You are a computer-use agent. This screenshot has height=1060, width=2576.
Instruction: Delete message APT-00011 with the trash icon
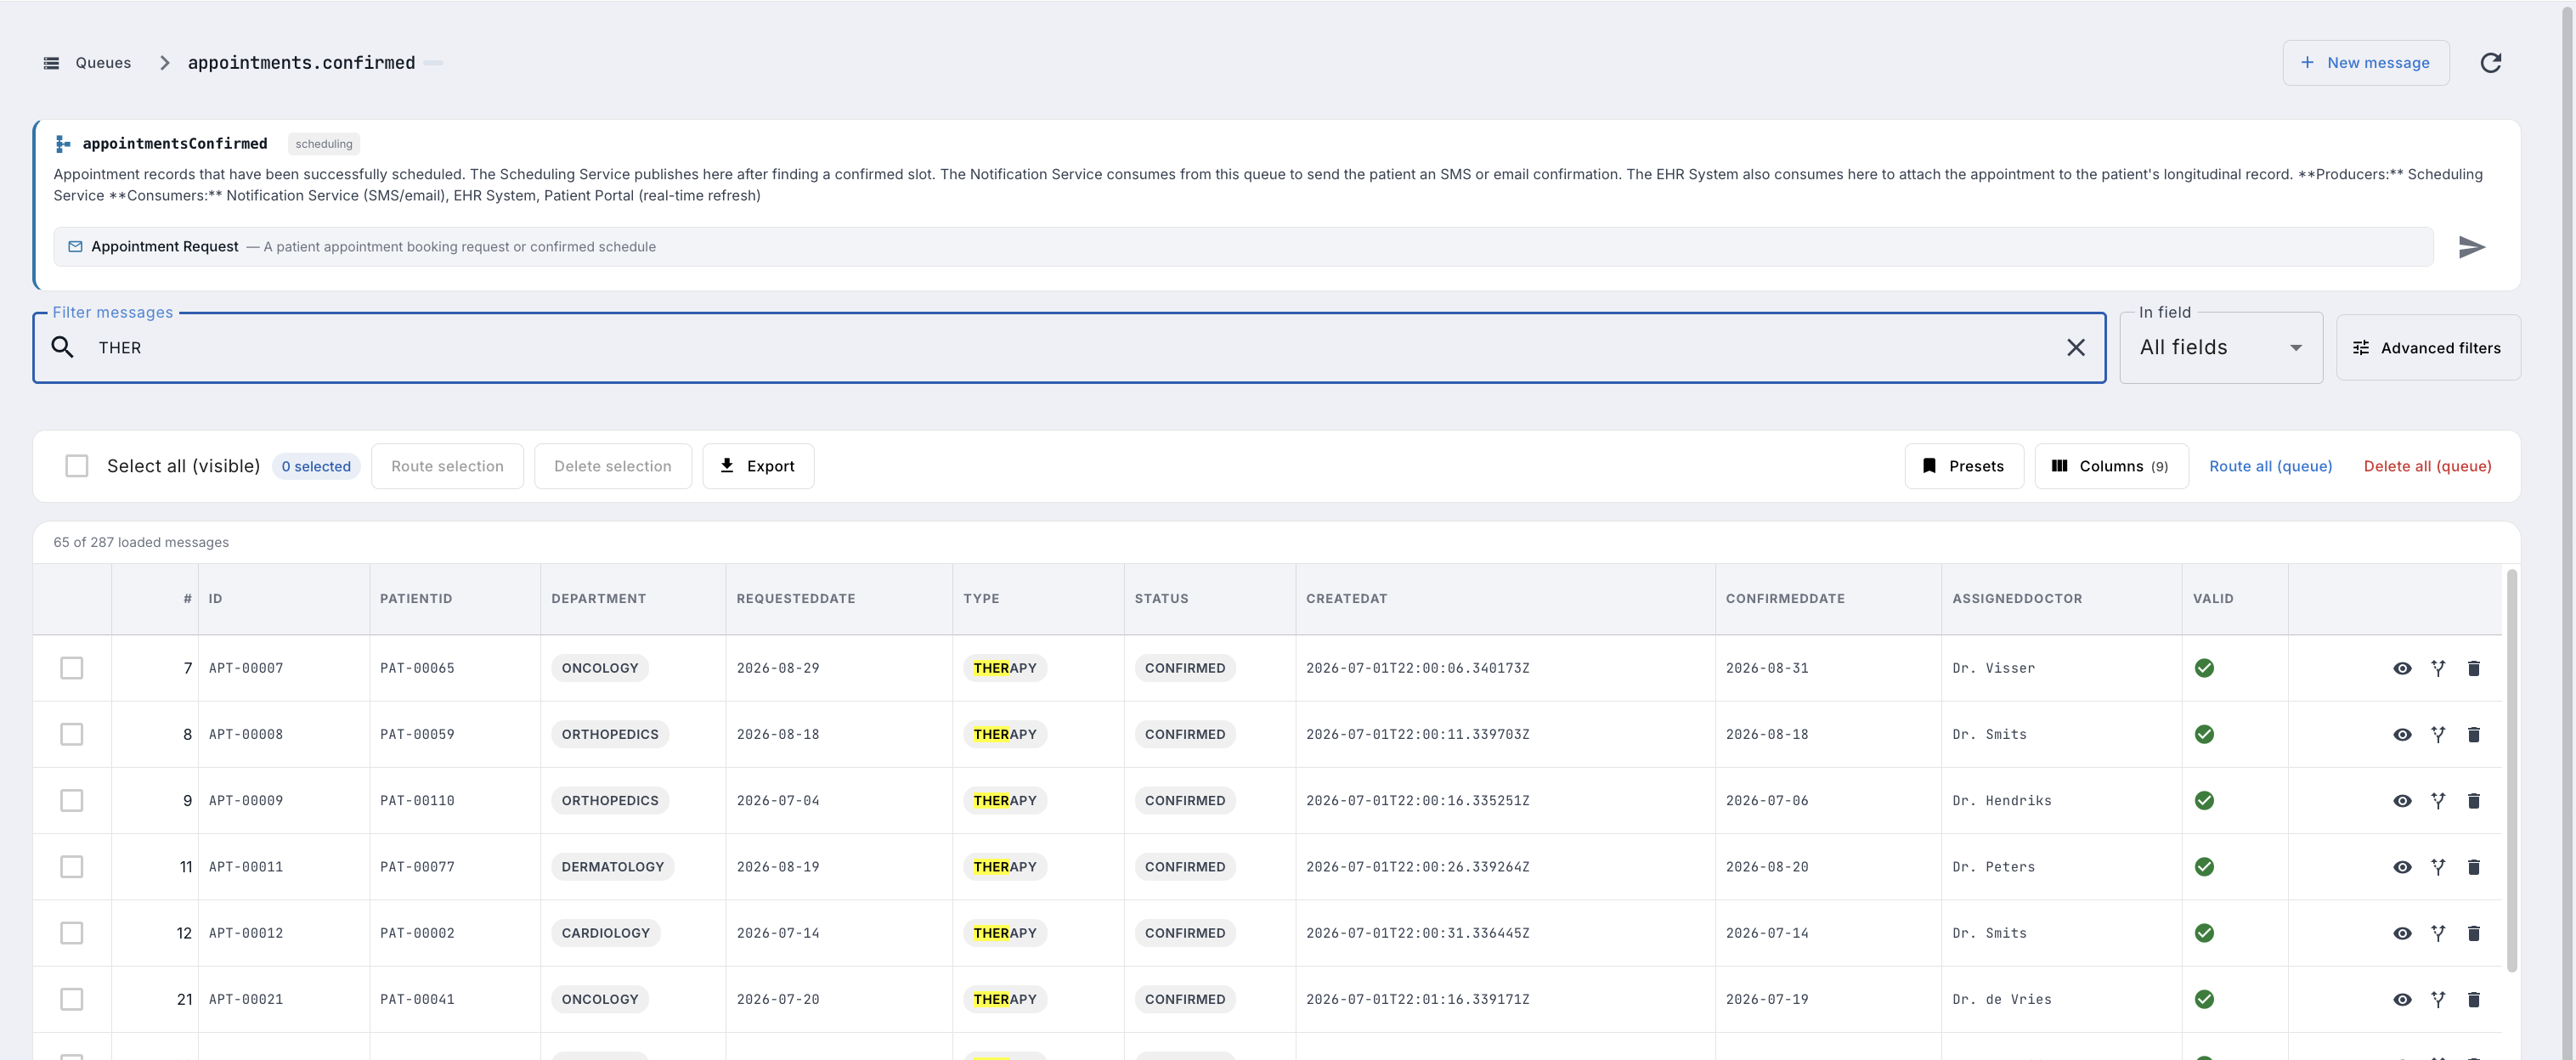2473,867
